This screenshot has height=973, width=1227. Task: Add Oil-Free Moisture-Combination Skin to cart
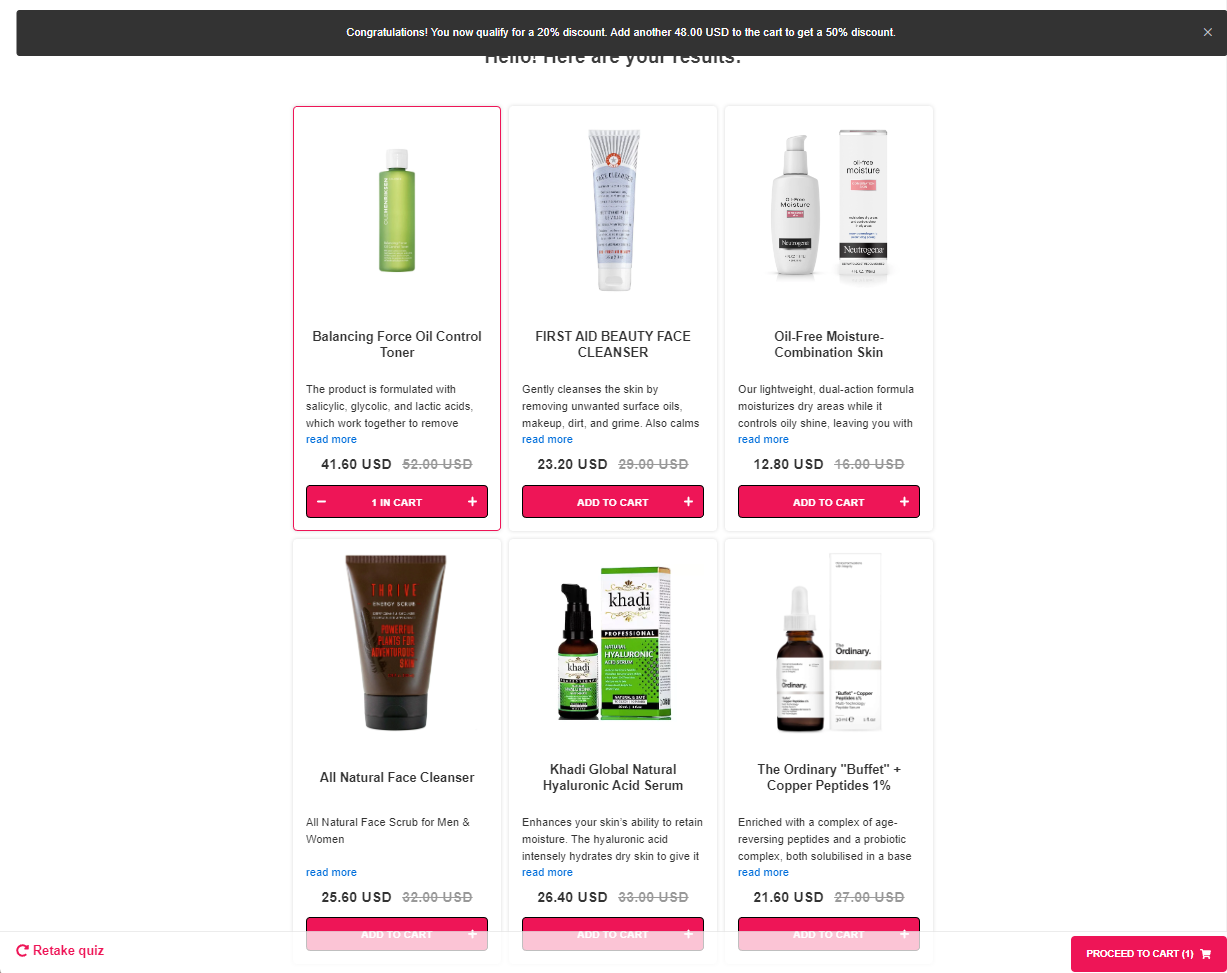(x=829, y=502)
